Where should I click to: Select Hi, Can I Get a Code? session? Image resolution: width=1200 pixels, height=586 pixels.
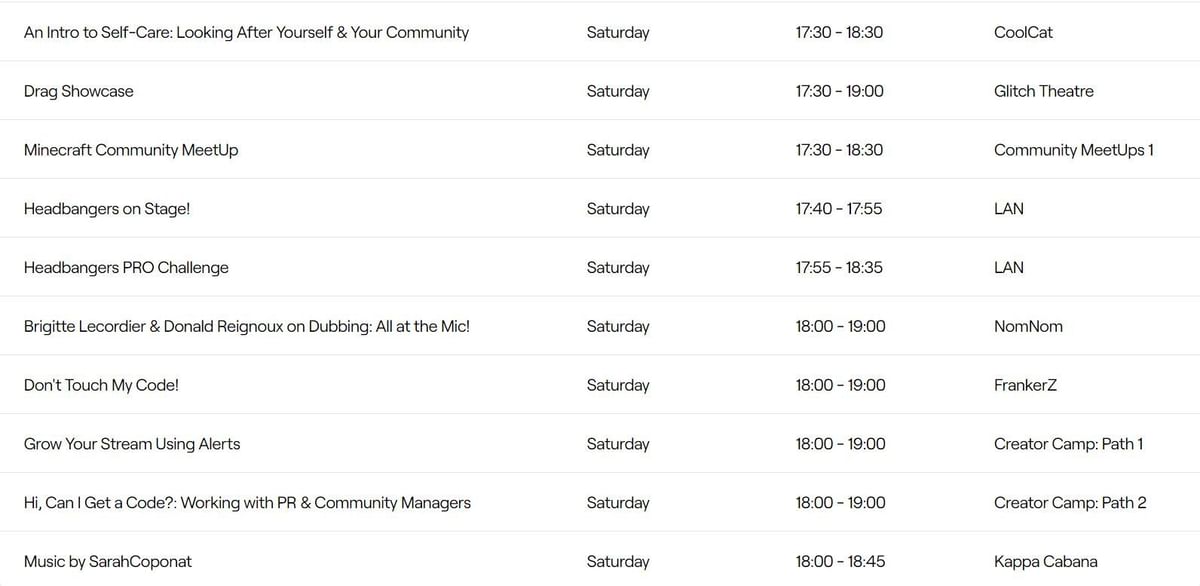247,503
